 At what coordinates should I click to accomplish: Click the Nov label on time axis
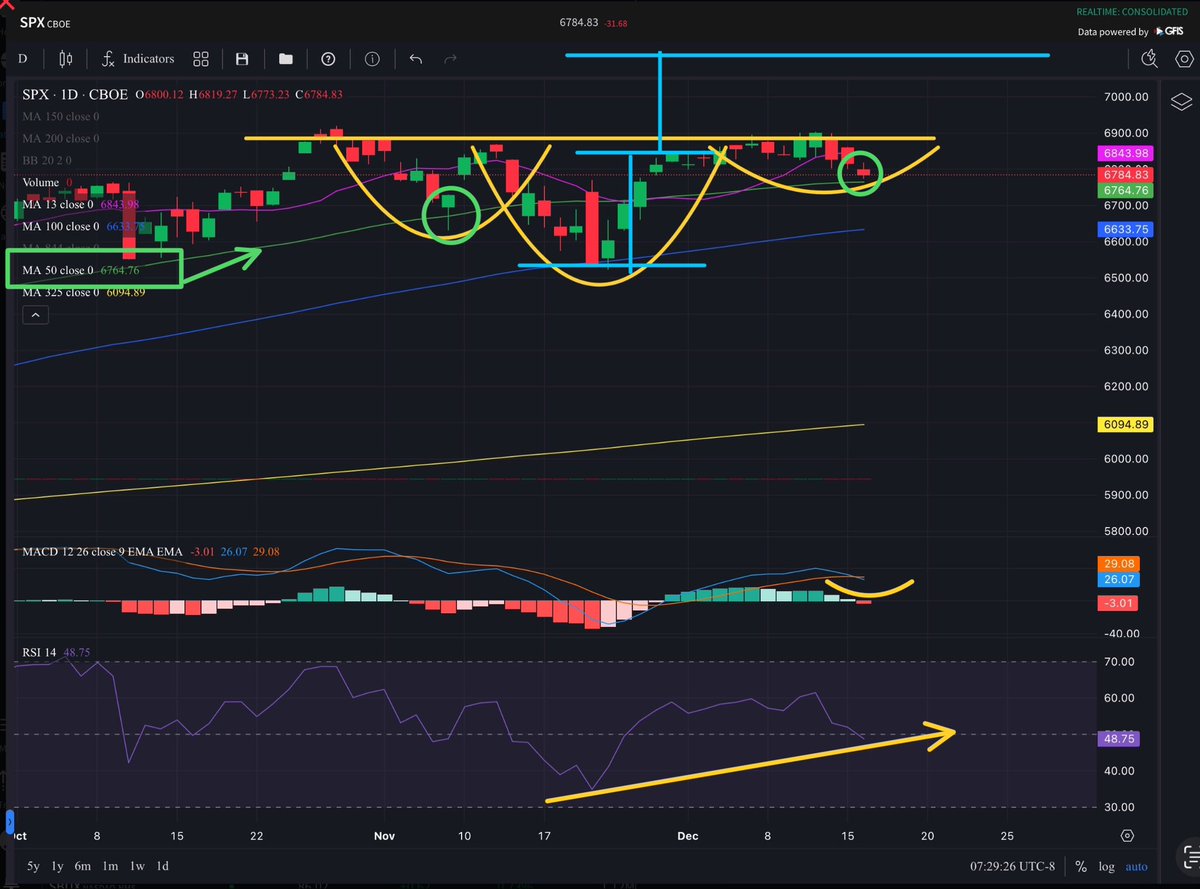pyautogui.click(x=385, y=834)
